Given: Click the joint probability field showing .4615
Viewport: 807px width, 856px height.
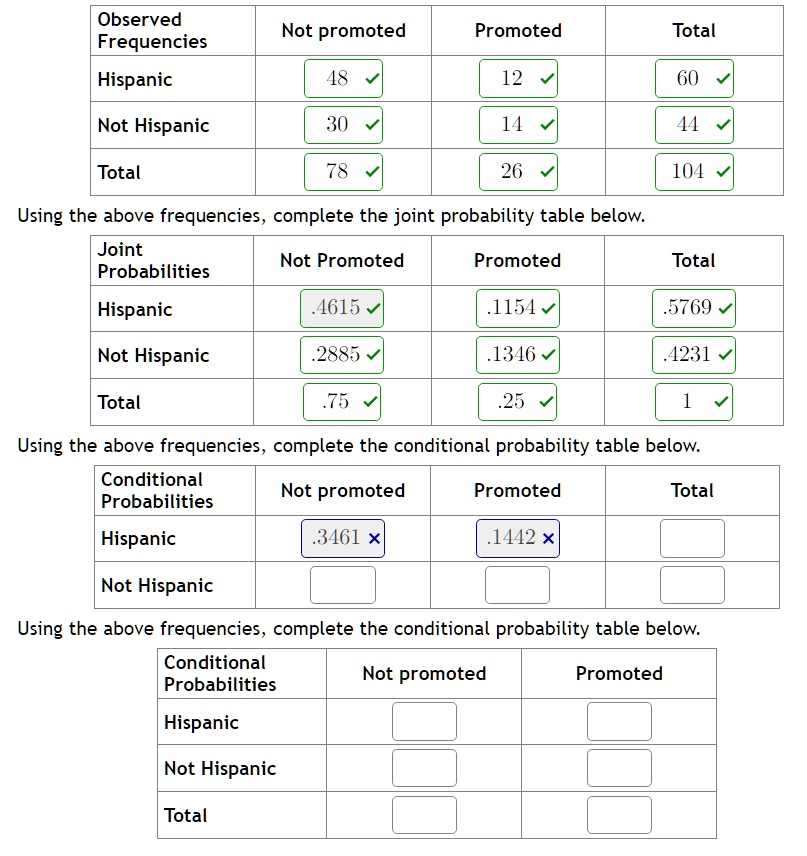Looking at the screenshot, I should click(x=342, y=308).
